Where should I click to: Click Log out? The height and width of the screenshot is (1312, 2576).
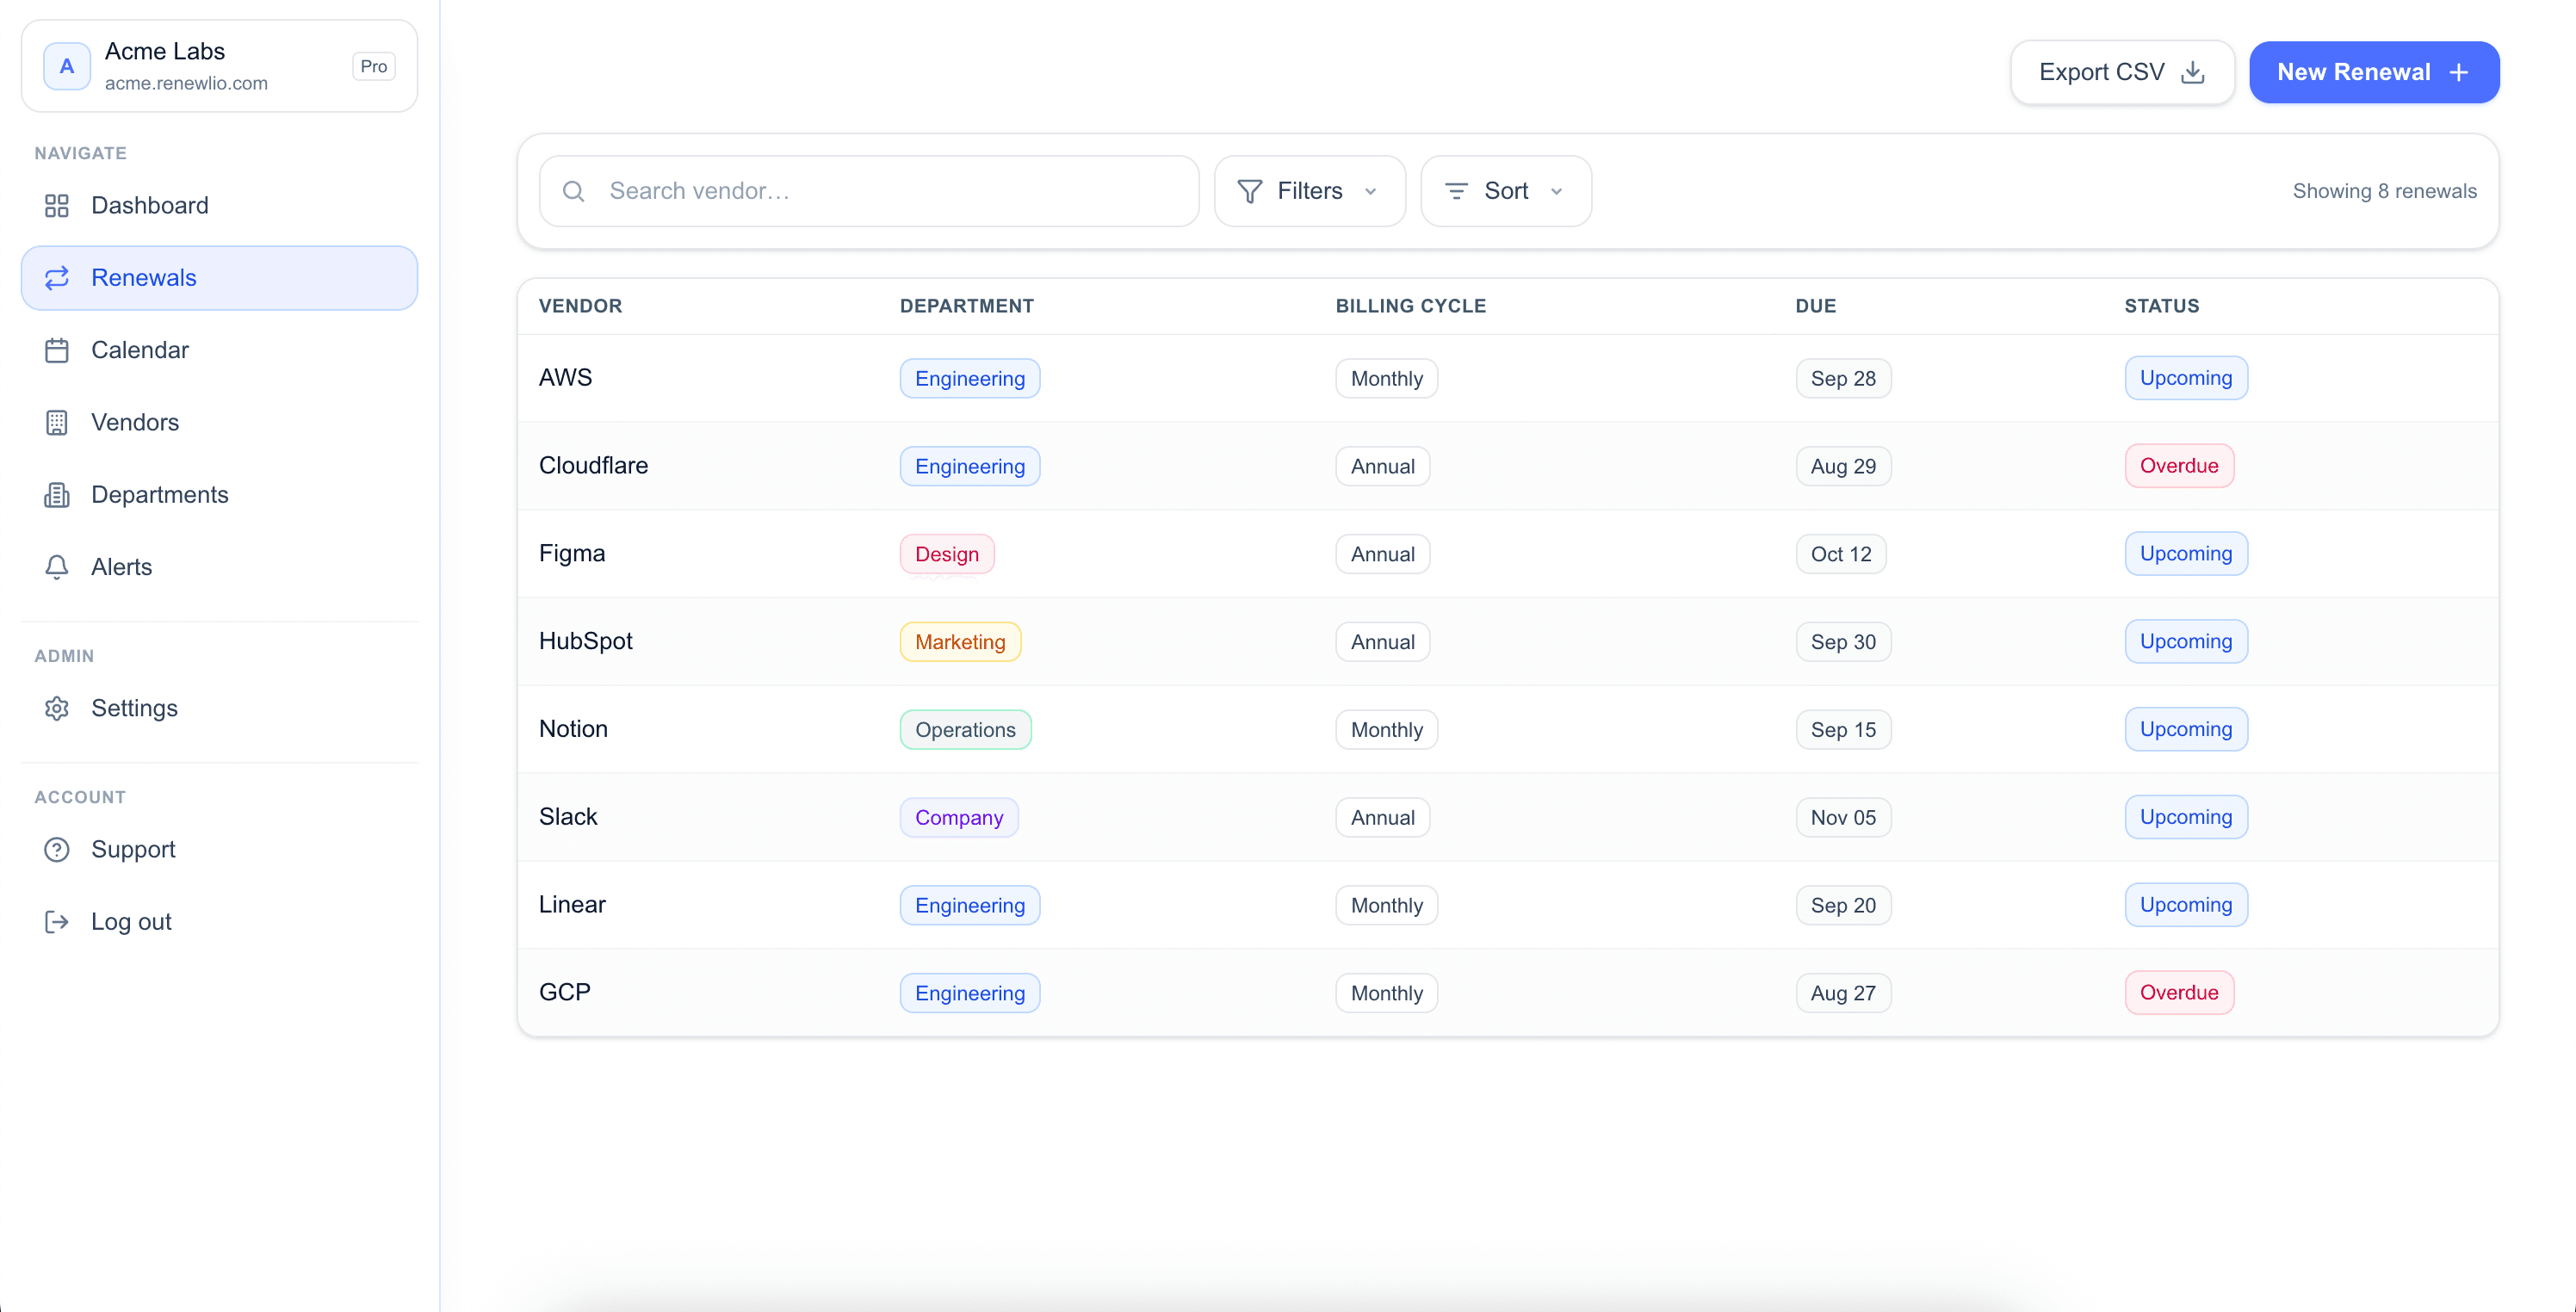[x=219, y=921]
